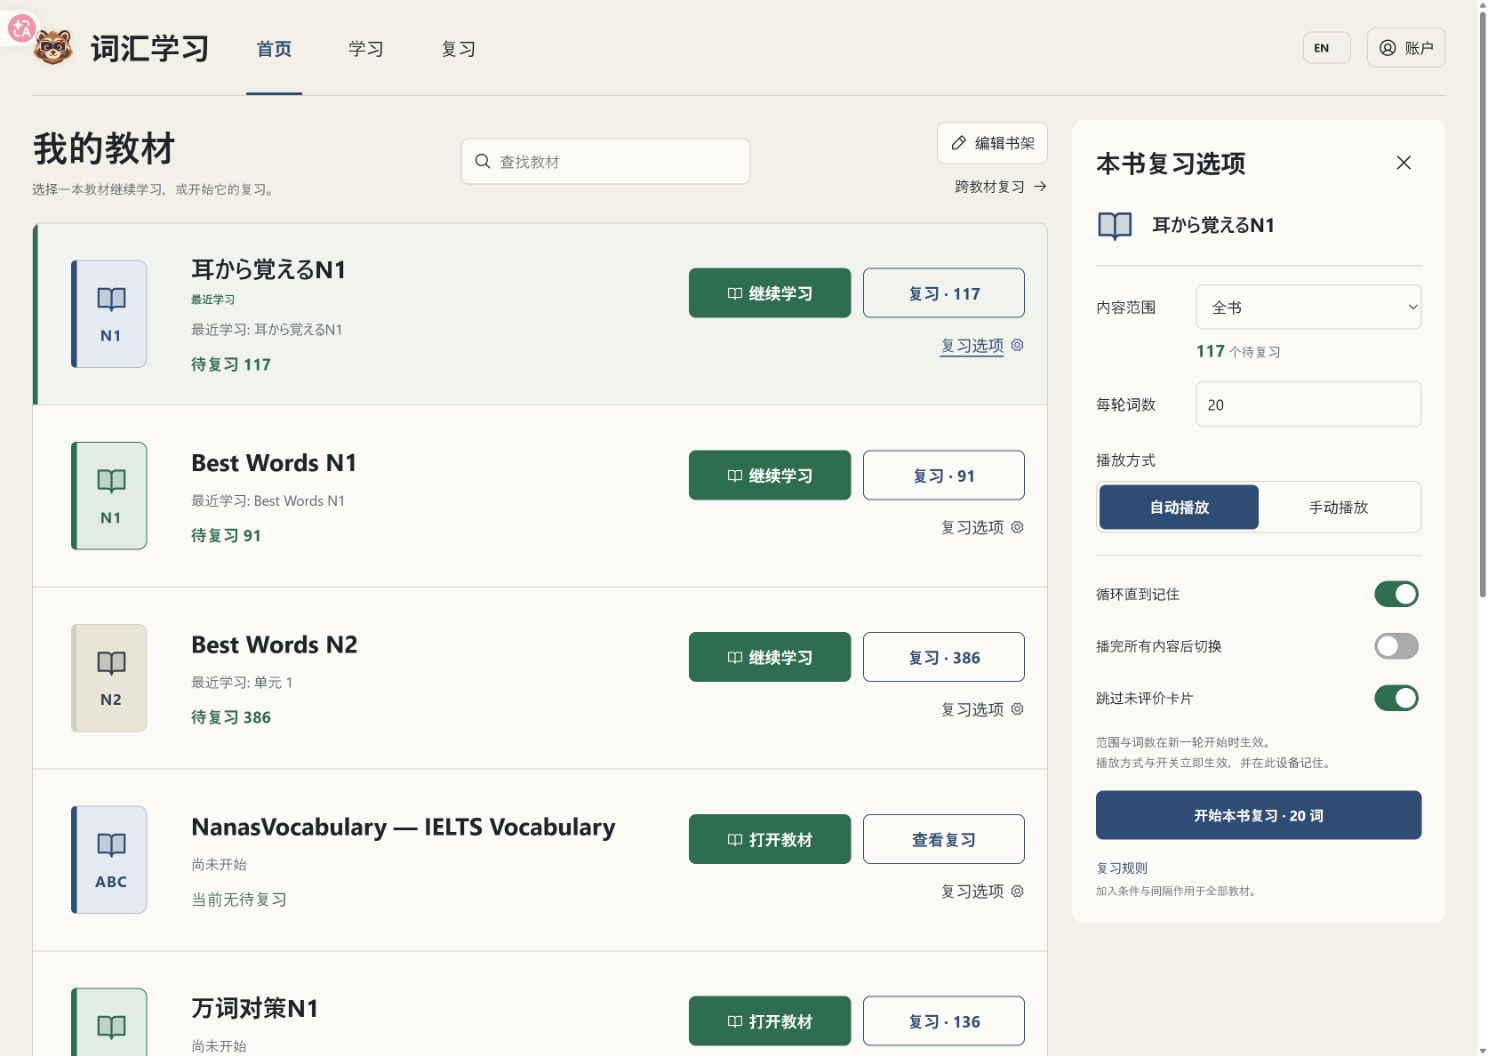The height and width of the screenshot is (1056, 1488).
Task: Click the gear icon beside Best Words N1 复习选项
Action: [x=1017, y=527]
